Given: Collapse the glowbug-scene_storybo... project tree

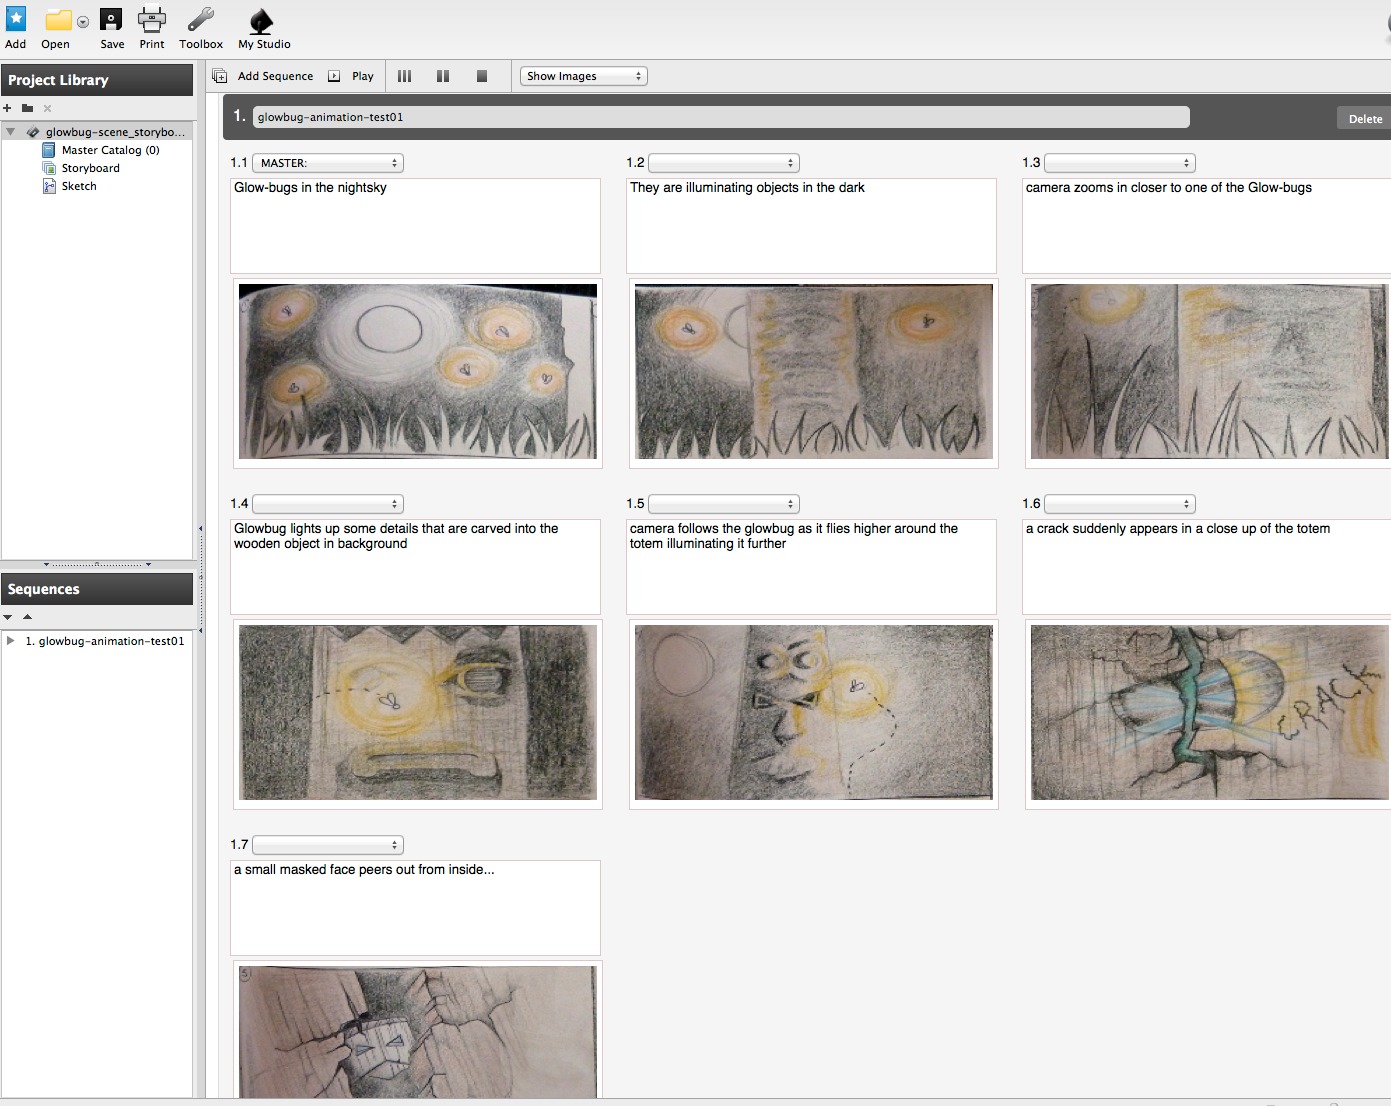Looking at the screenshot, I should click(x=10, y=132).
